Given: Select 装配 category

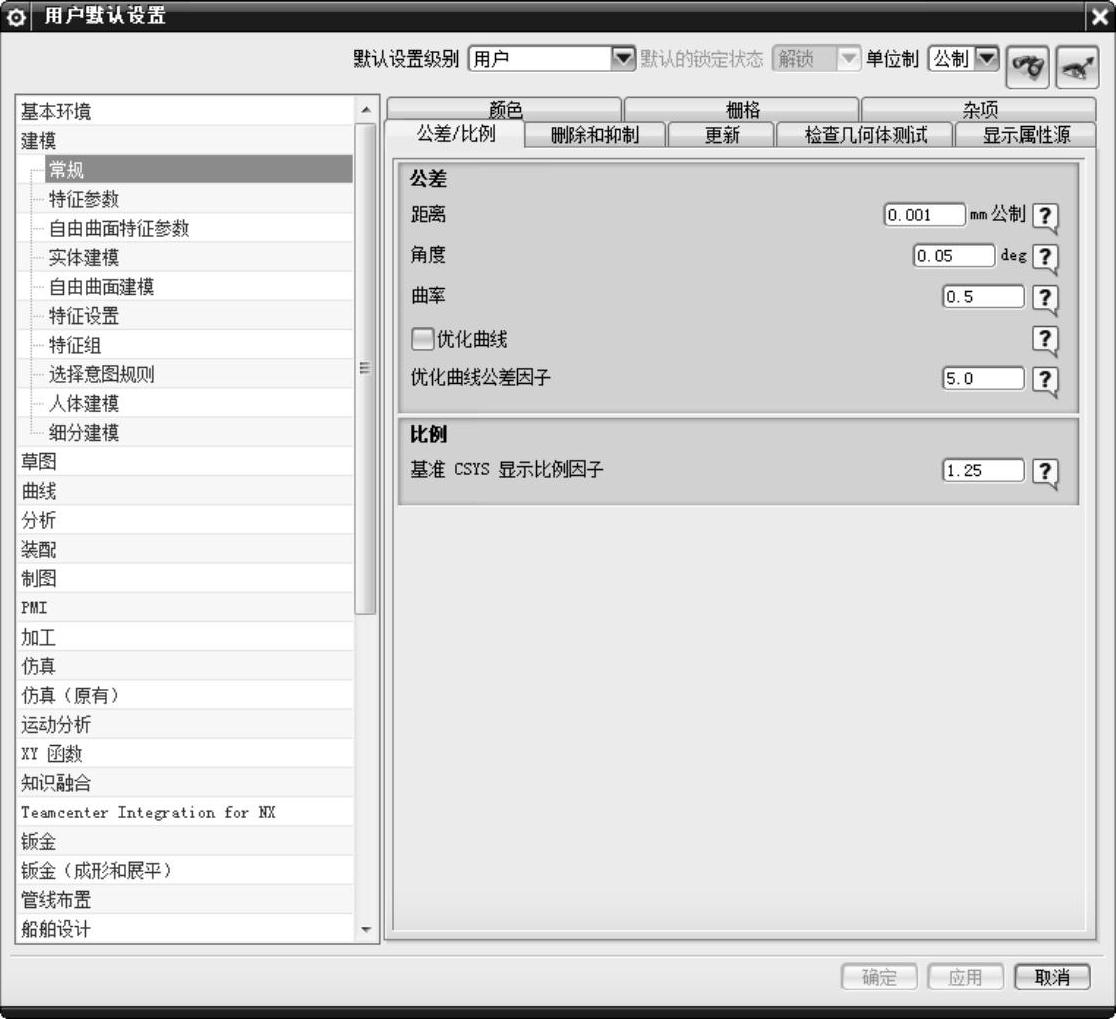Looking at the screenshot, I should tap(184, 549).
